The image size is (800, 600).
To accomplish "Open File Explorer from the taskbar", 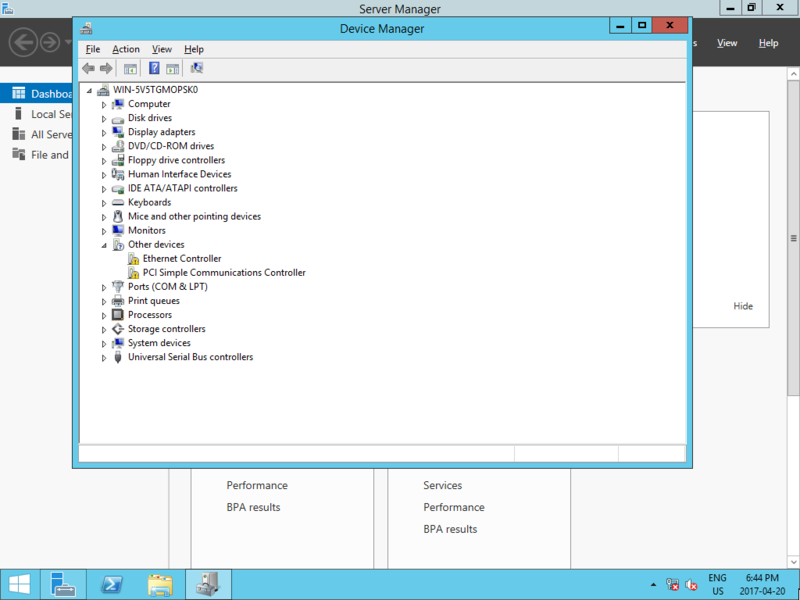I will pos(160,584).
